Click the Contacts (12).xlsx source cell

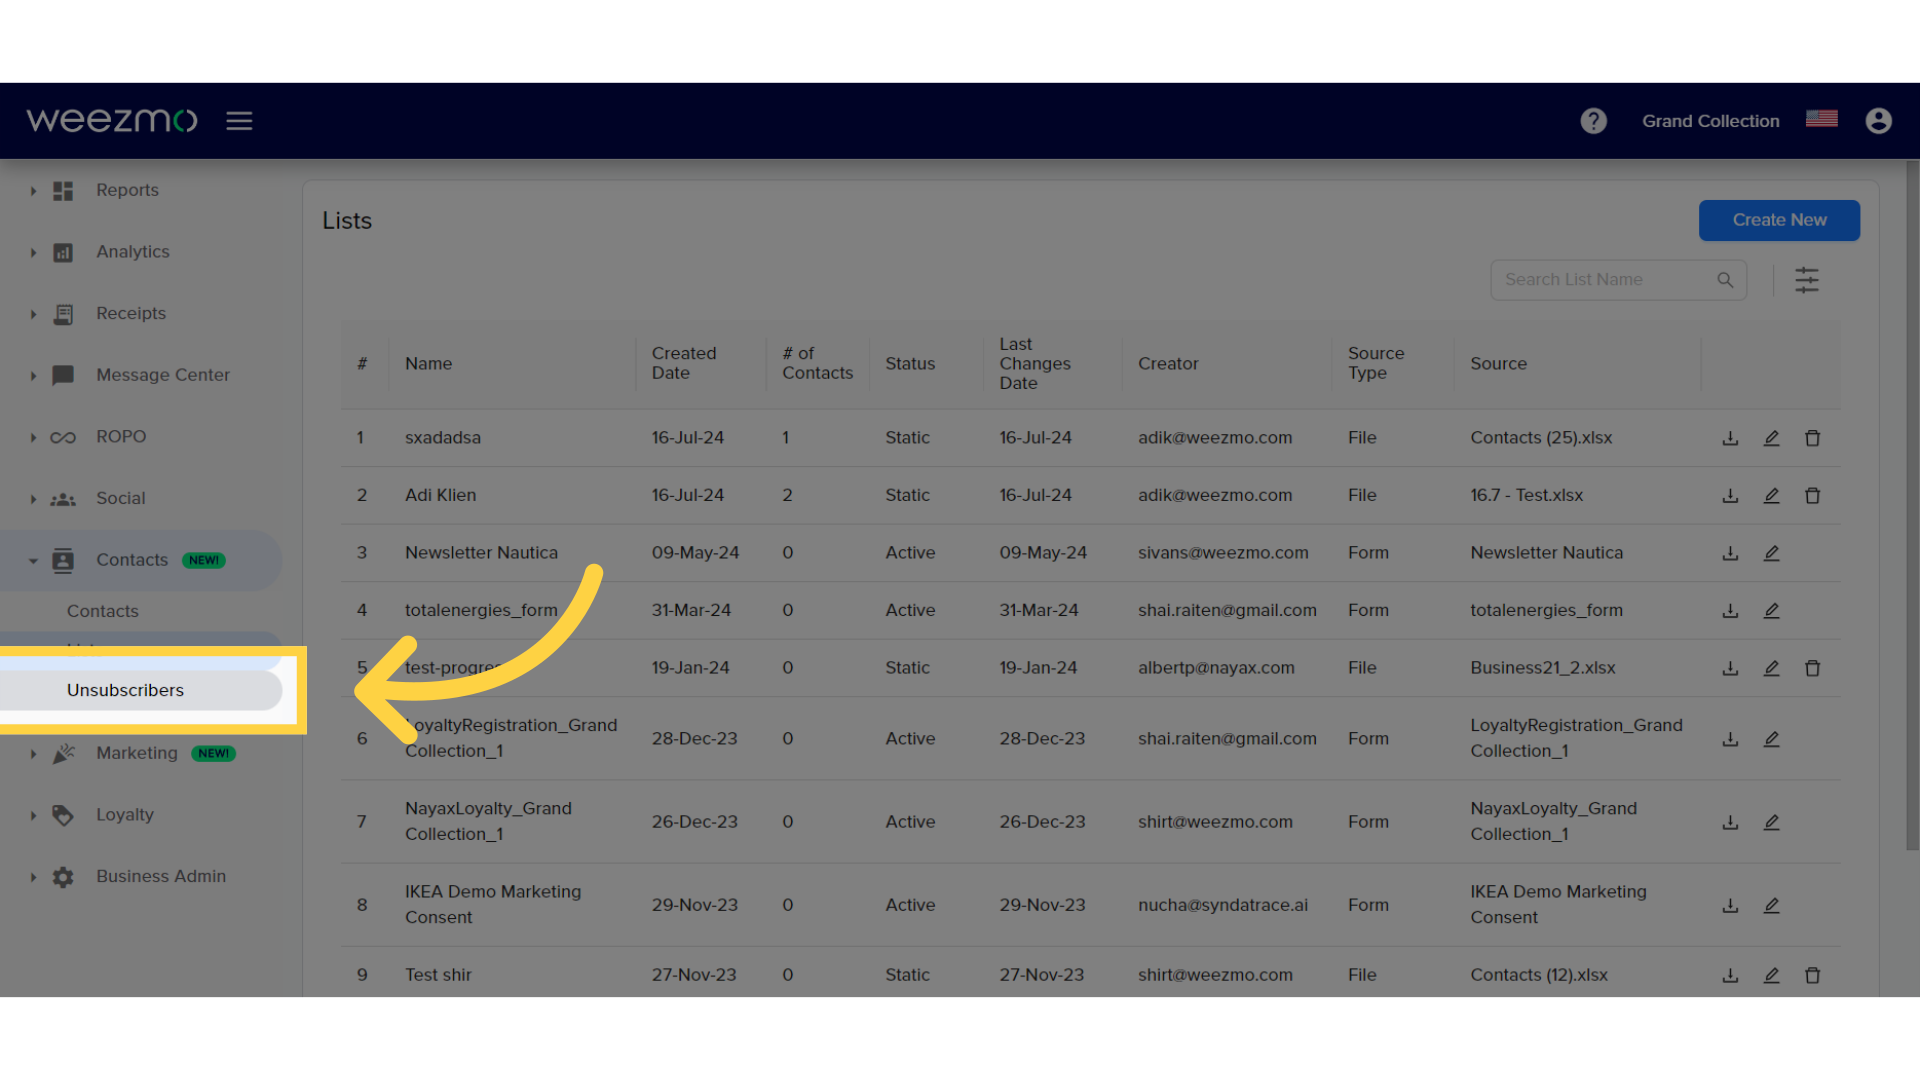[1539, 975]
